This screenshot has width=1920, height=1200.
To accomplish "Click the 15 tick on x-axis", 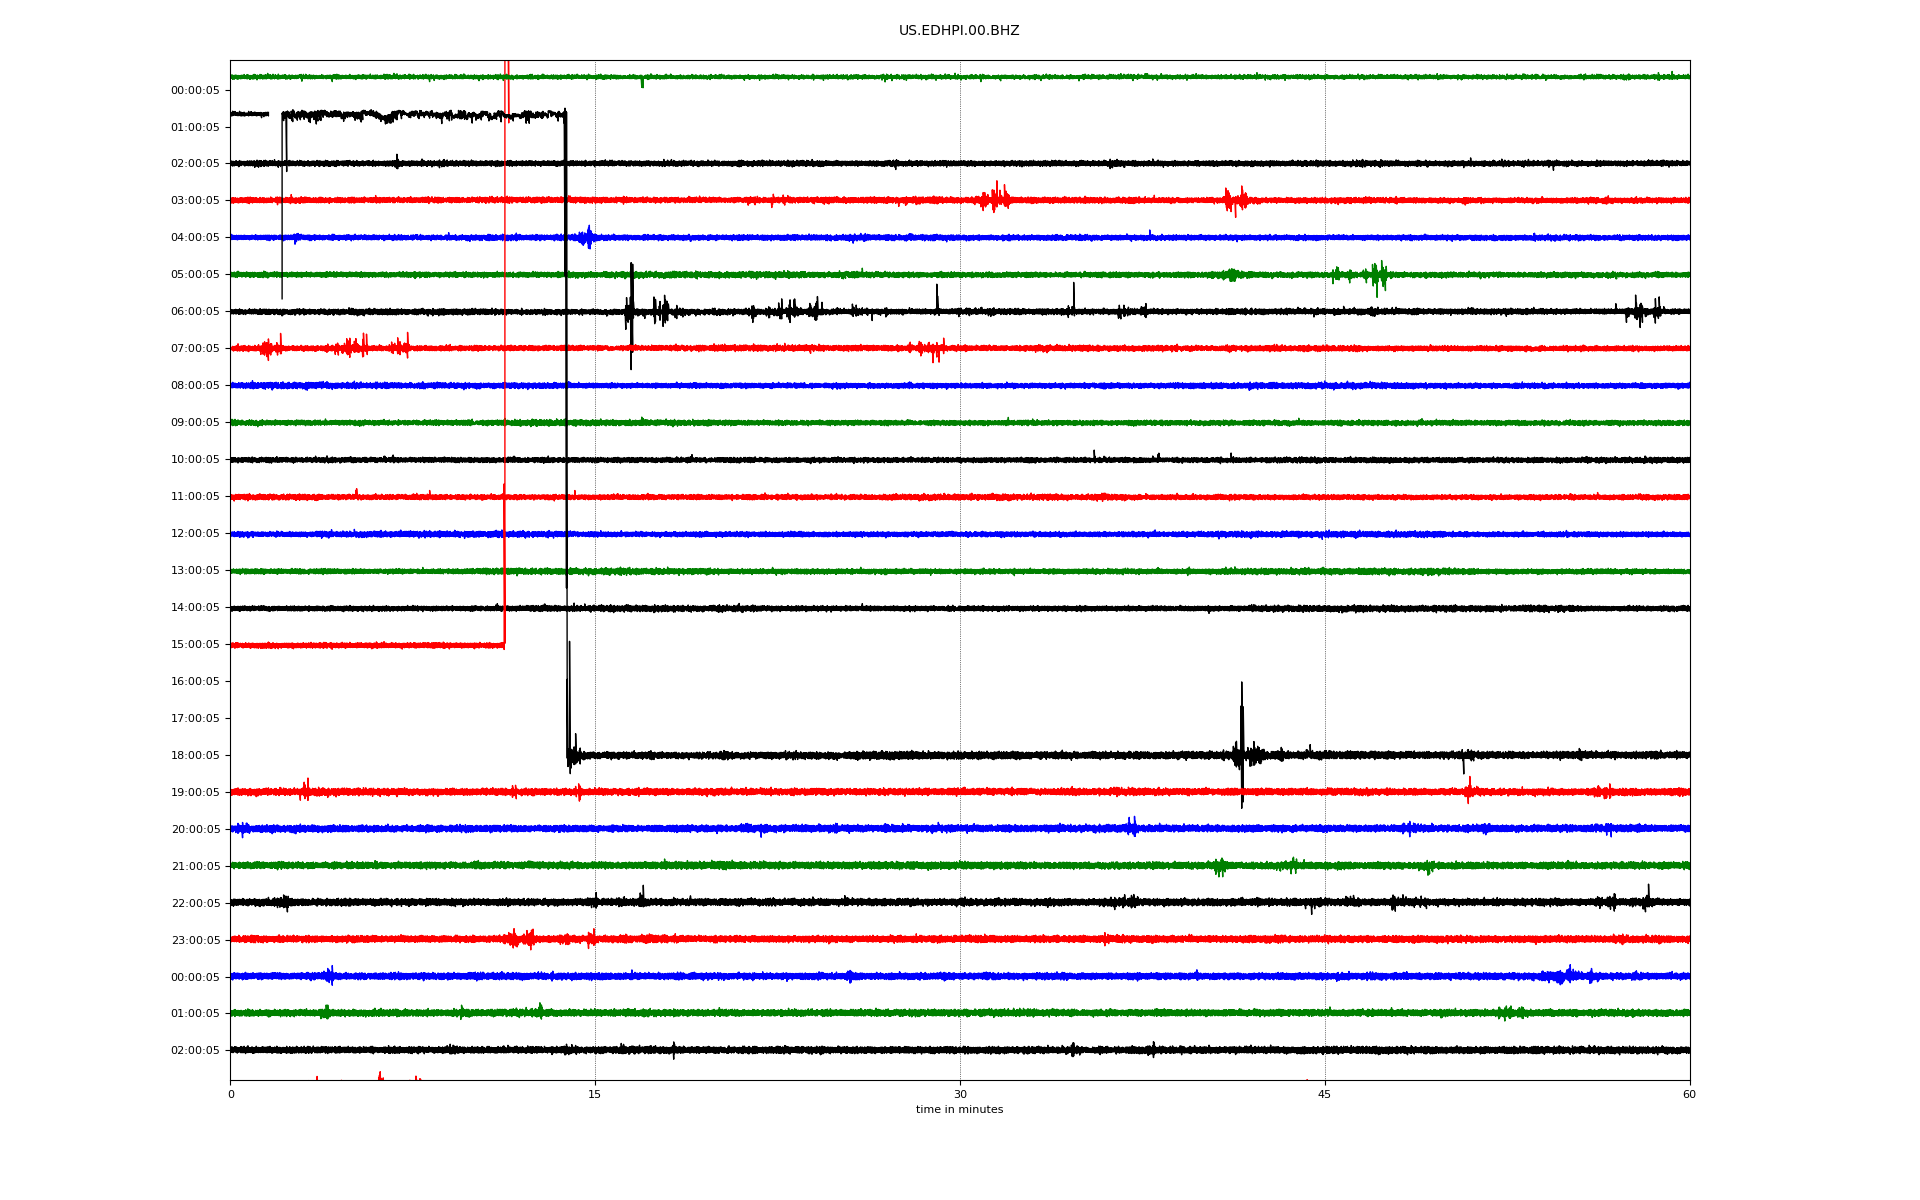I will (x=595, y=1095).
